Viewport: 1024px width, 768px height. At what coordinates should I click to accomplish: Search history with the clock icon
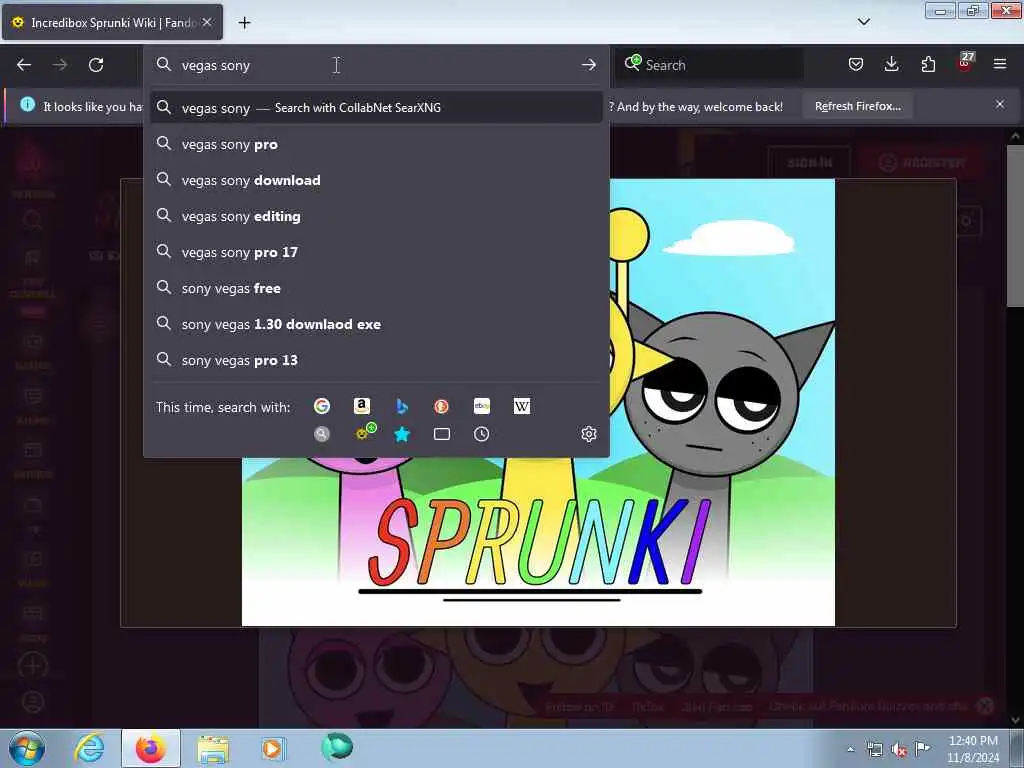tap(481, 434)
